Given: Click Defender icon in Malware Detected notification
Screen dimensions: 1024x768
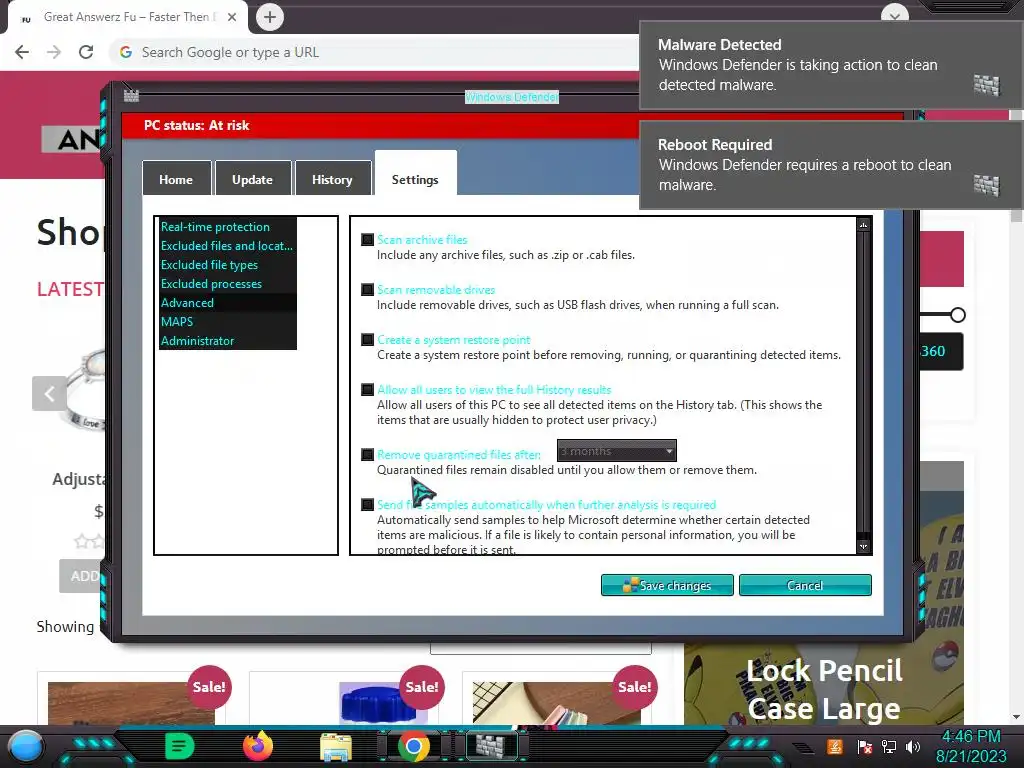Looking at the screenshot, I should click(x=986, y=85).
